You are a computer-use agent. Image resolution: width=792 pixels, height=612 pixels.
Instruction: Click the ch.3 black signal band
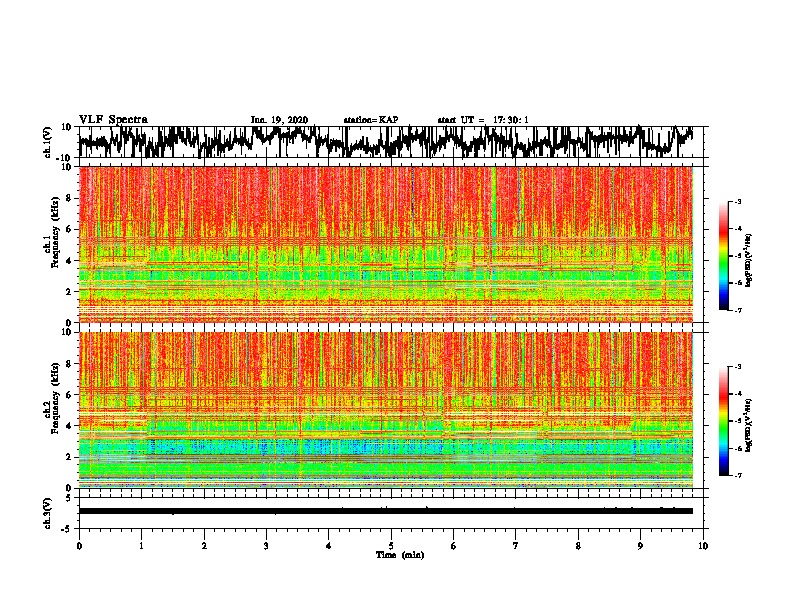[385, 511]
